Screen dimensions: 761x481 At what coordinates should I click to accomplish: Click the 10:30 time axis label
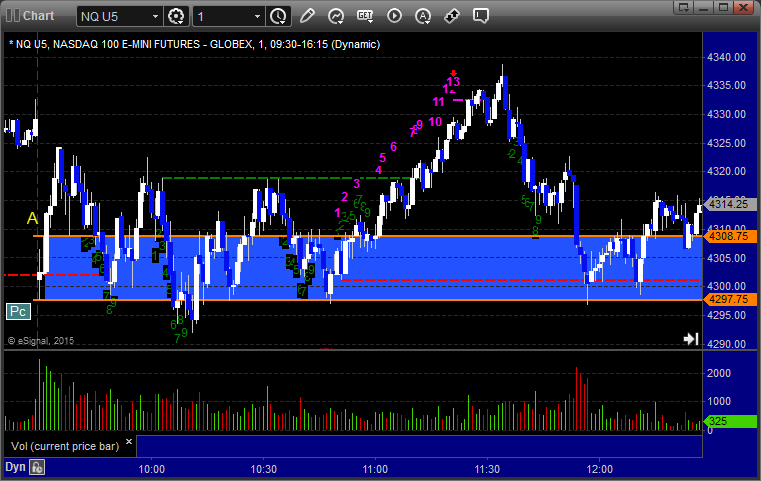pos(264,469)
